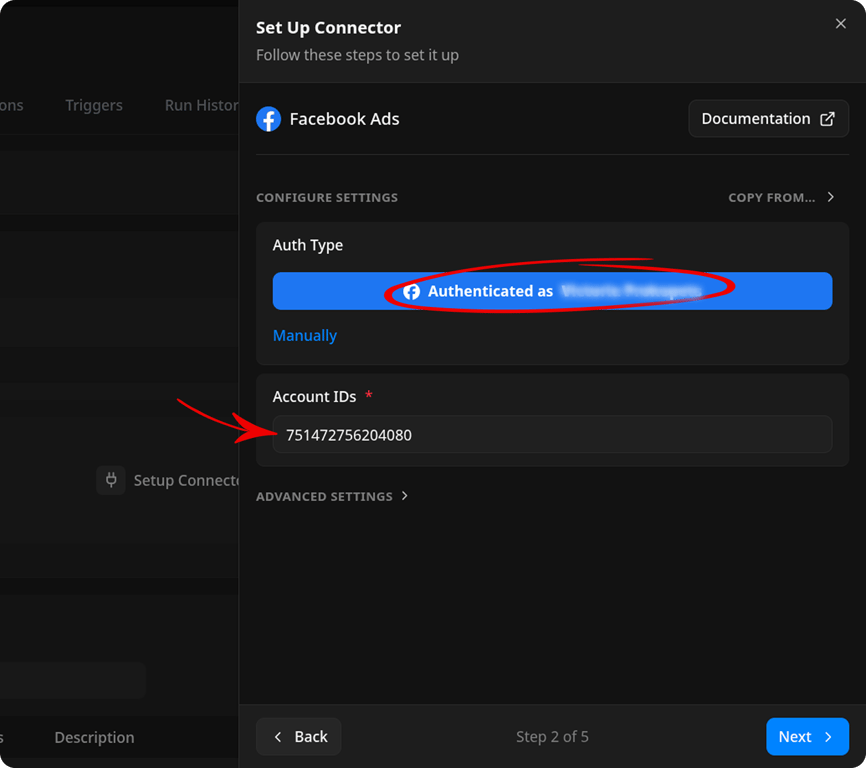Go to the previous step with Back
This screenshot has height=768, width=866.
coord(299,737)
